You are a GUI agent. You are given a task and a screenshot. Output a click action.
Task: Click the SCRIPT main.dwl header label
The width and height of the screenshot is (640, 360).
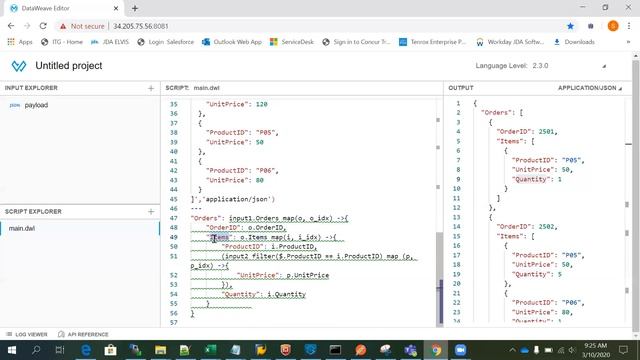tap(192, 88)
